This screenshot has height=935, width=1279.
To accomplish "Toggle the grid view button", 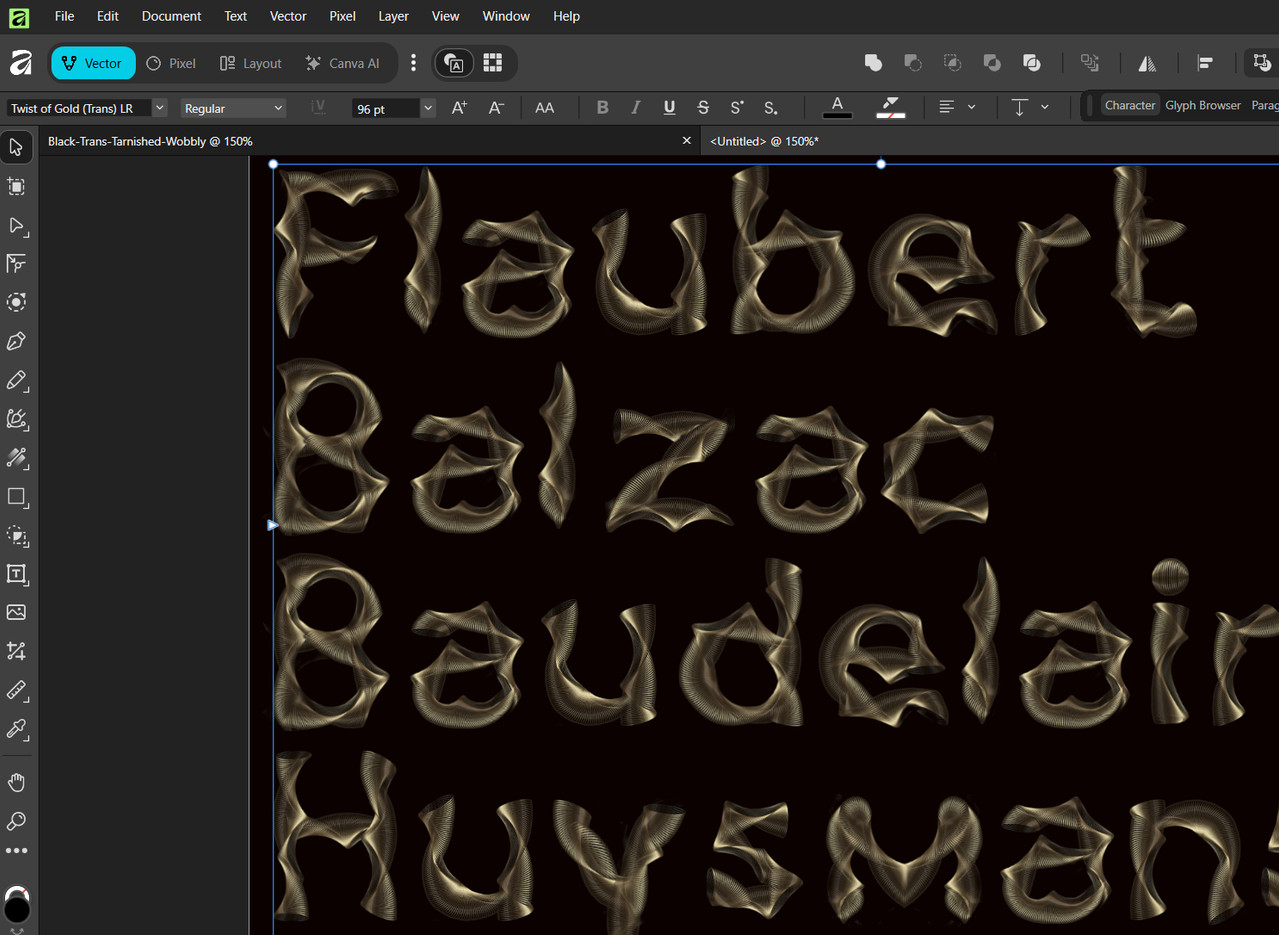I will [492, 63].
